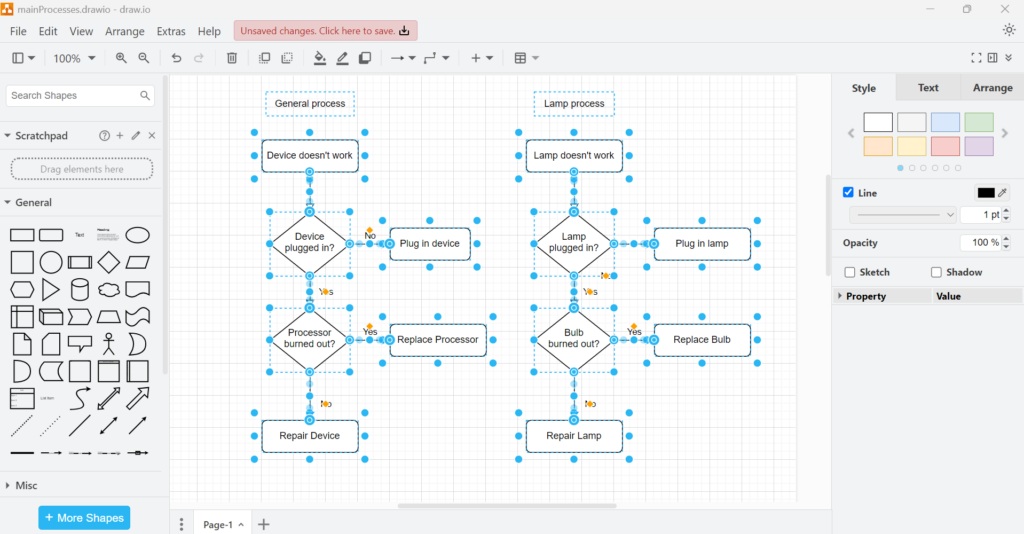
Task: Click the Zoom In magnifier icon
Action: tap(121, 58)
